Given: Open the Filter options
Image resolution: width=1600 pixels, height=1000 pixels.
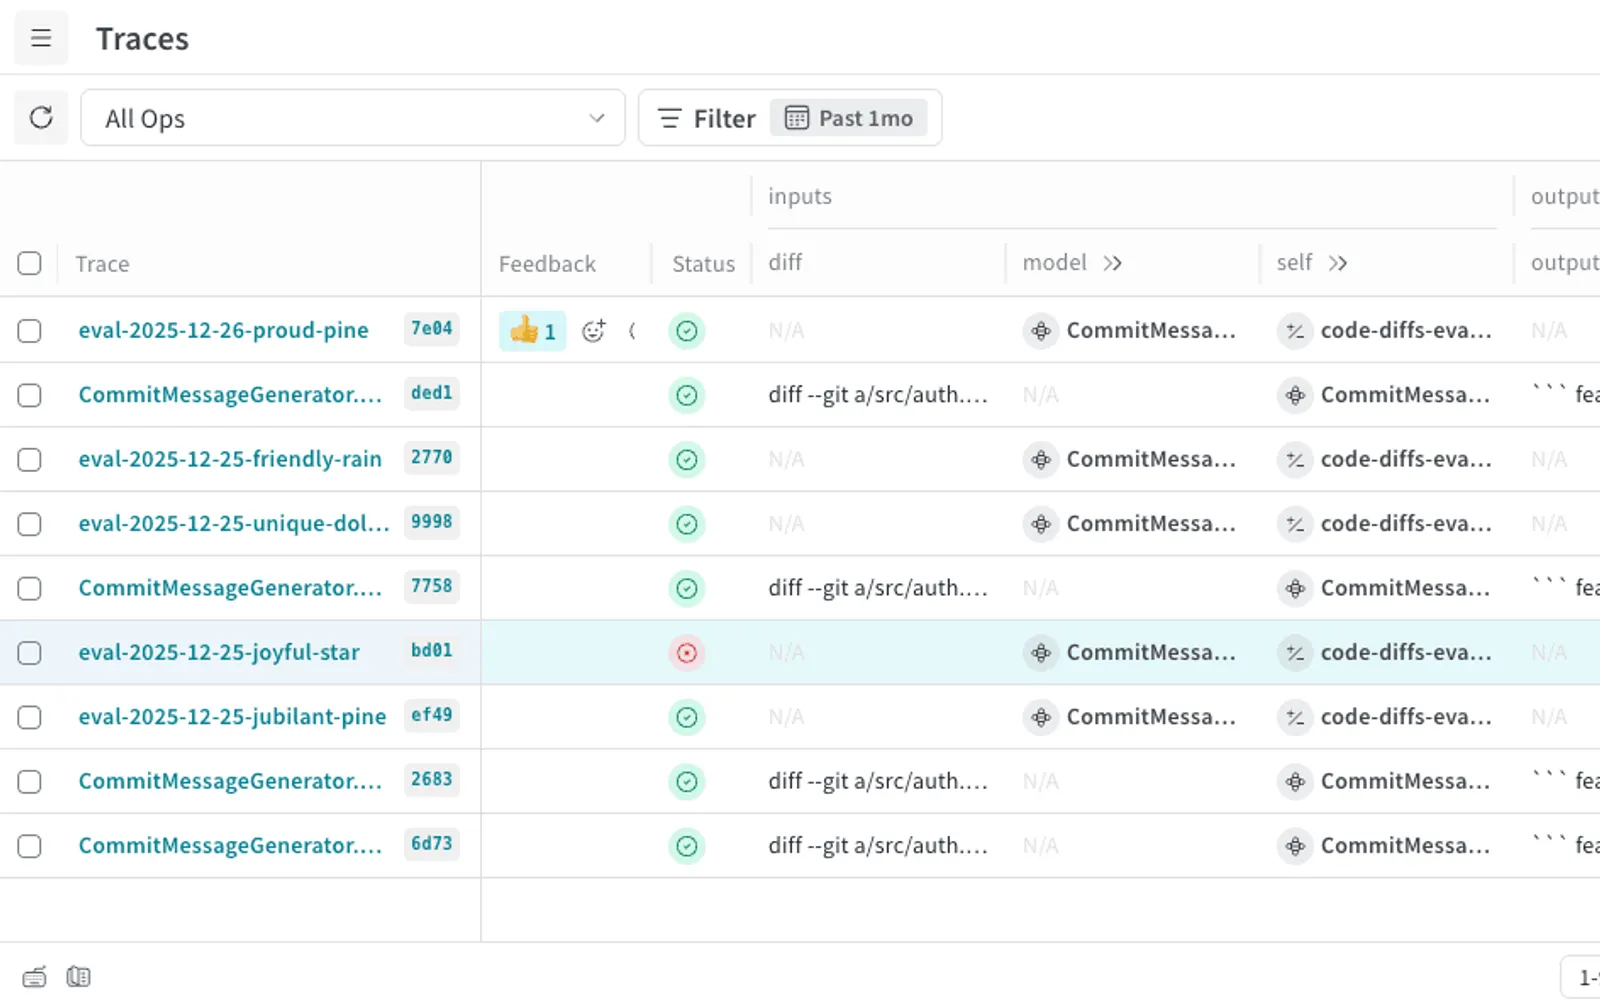Looking at the screenshot, I should (707, 118).
